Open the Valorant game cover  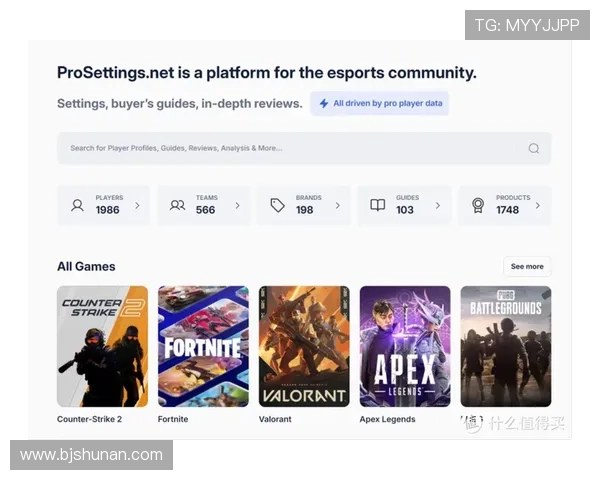[304, 346]
